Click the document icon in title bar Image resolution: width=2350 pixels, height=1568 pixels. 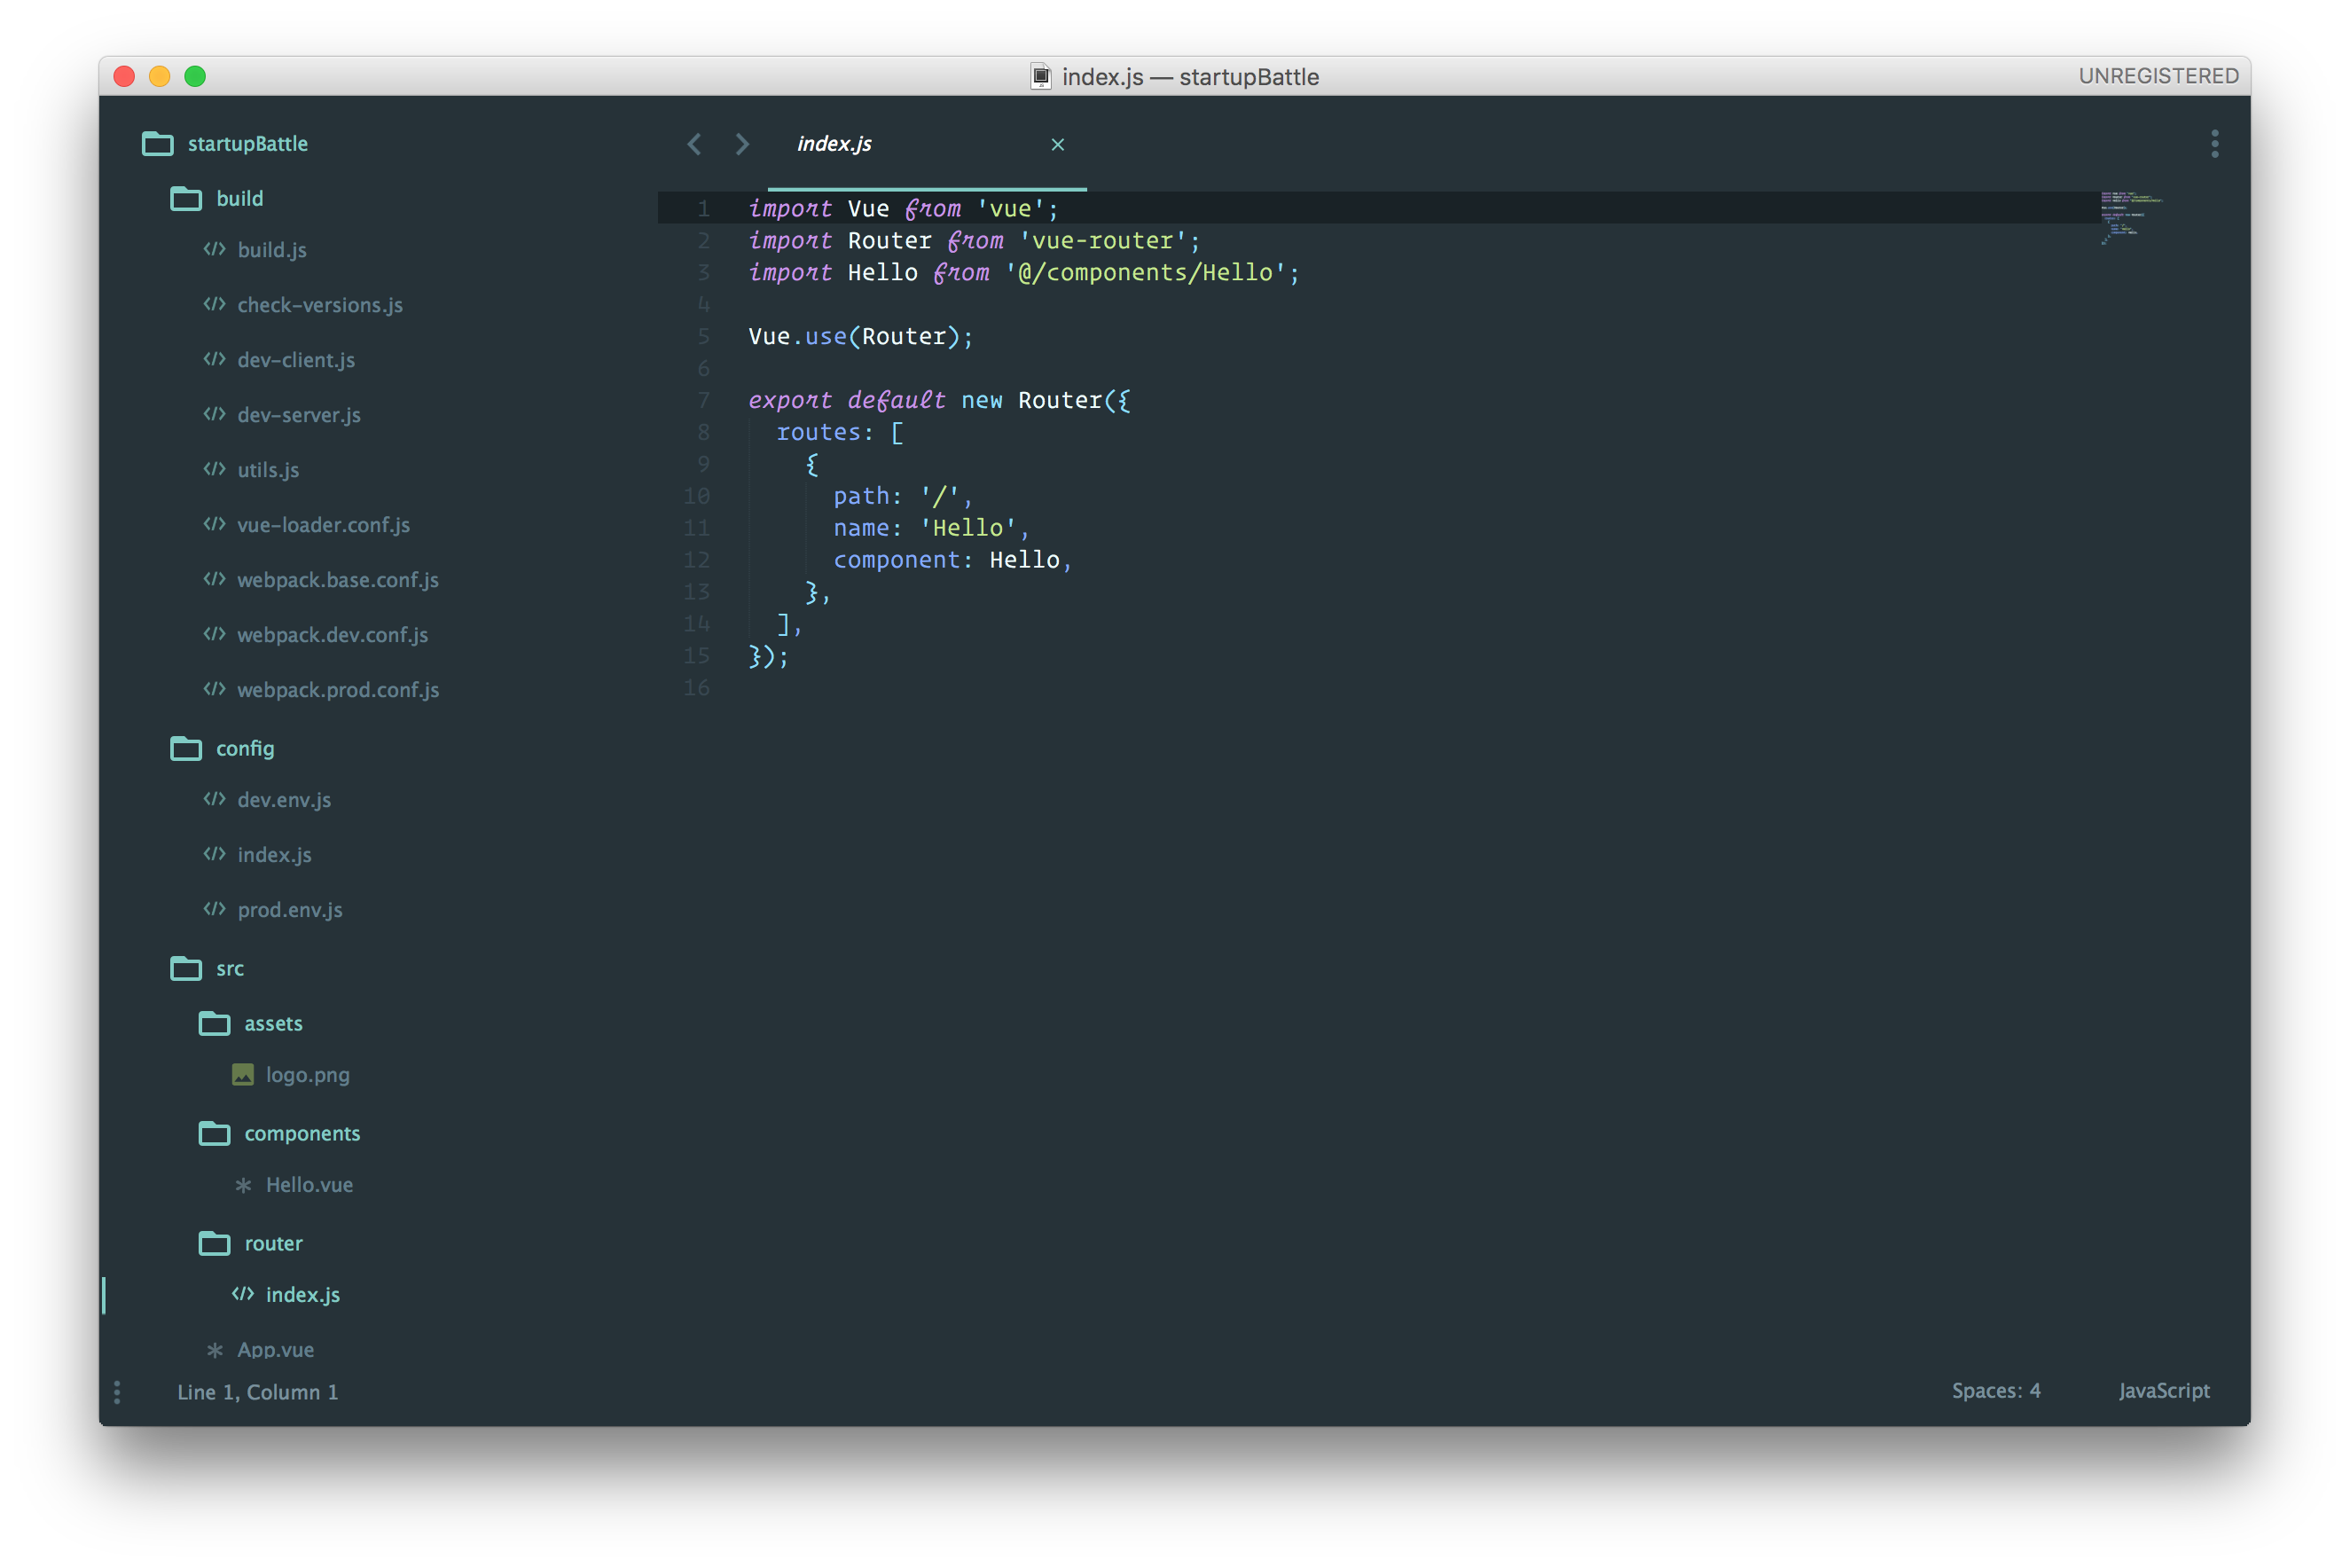[x=1040, y=77]
